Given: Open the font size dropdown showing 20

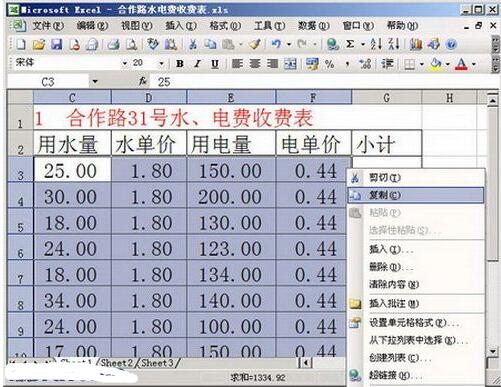Looking at the screenshot, I should pos(161,63).
